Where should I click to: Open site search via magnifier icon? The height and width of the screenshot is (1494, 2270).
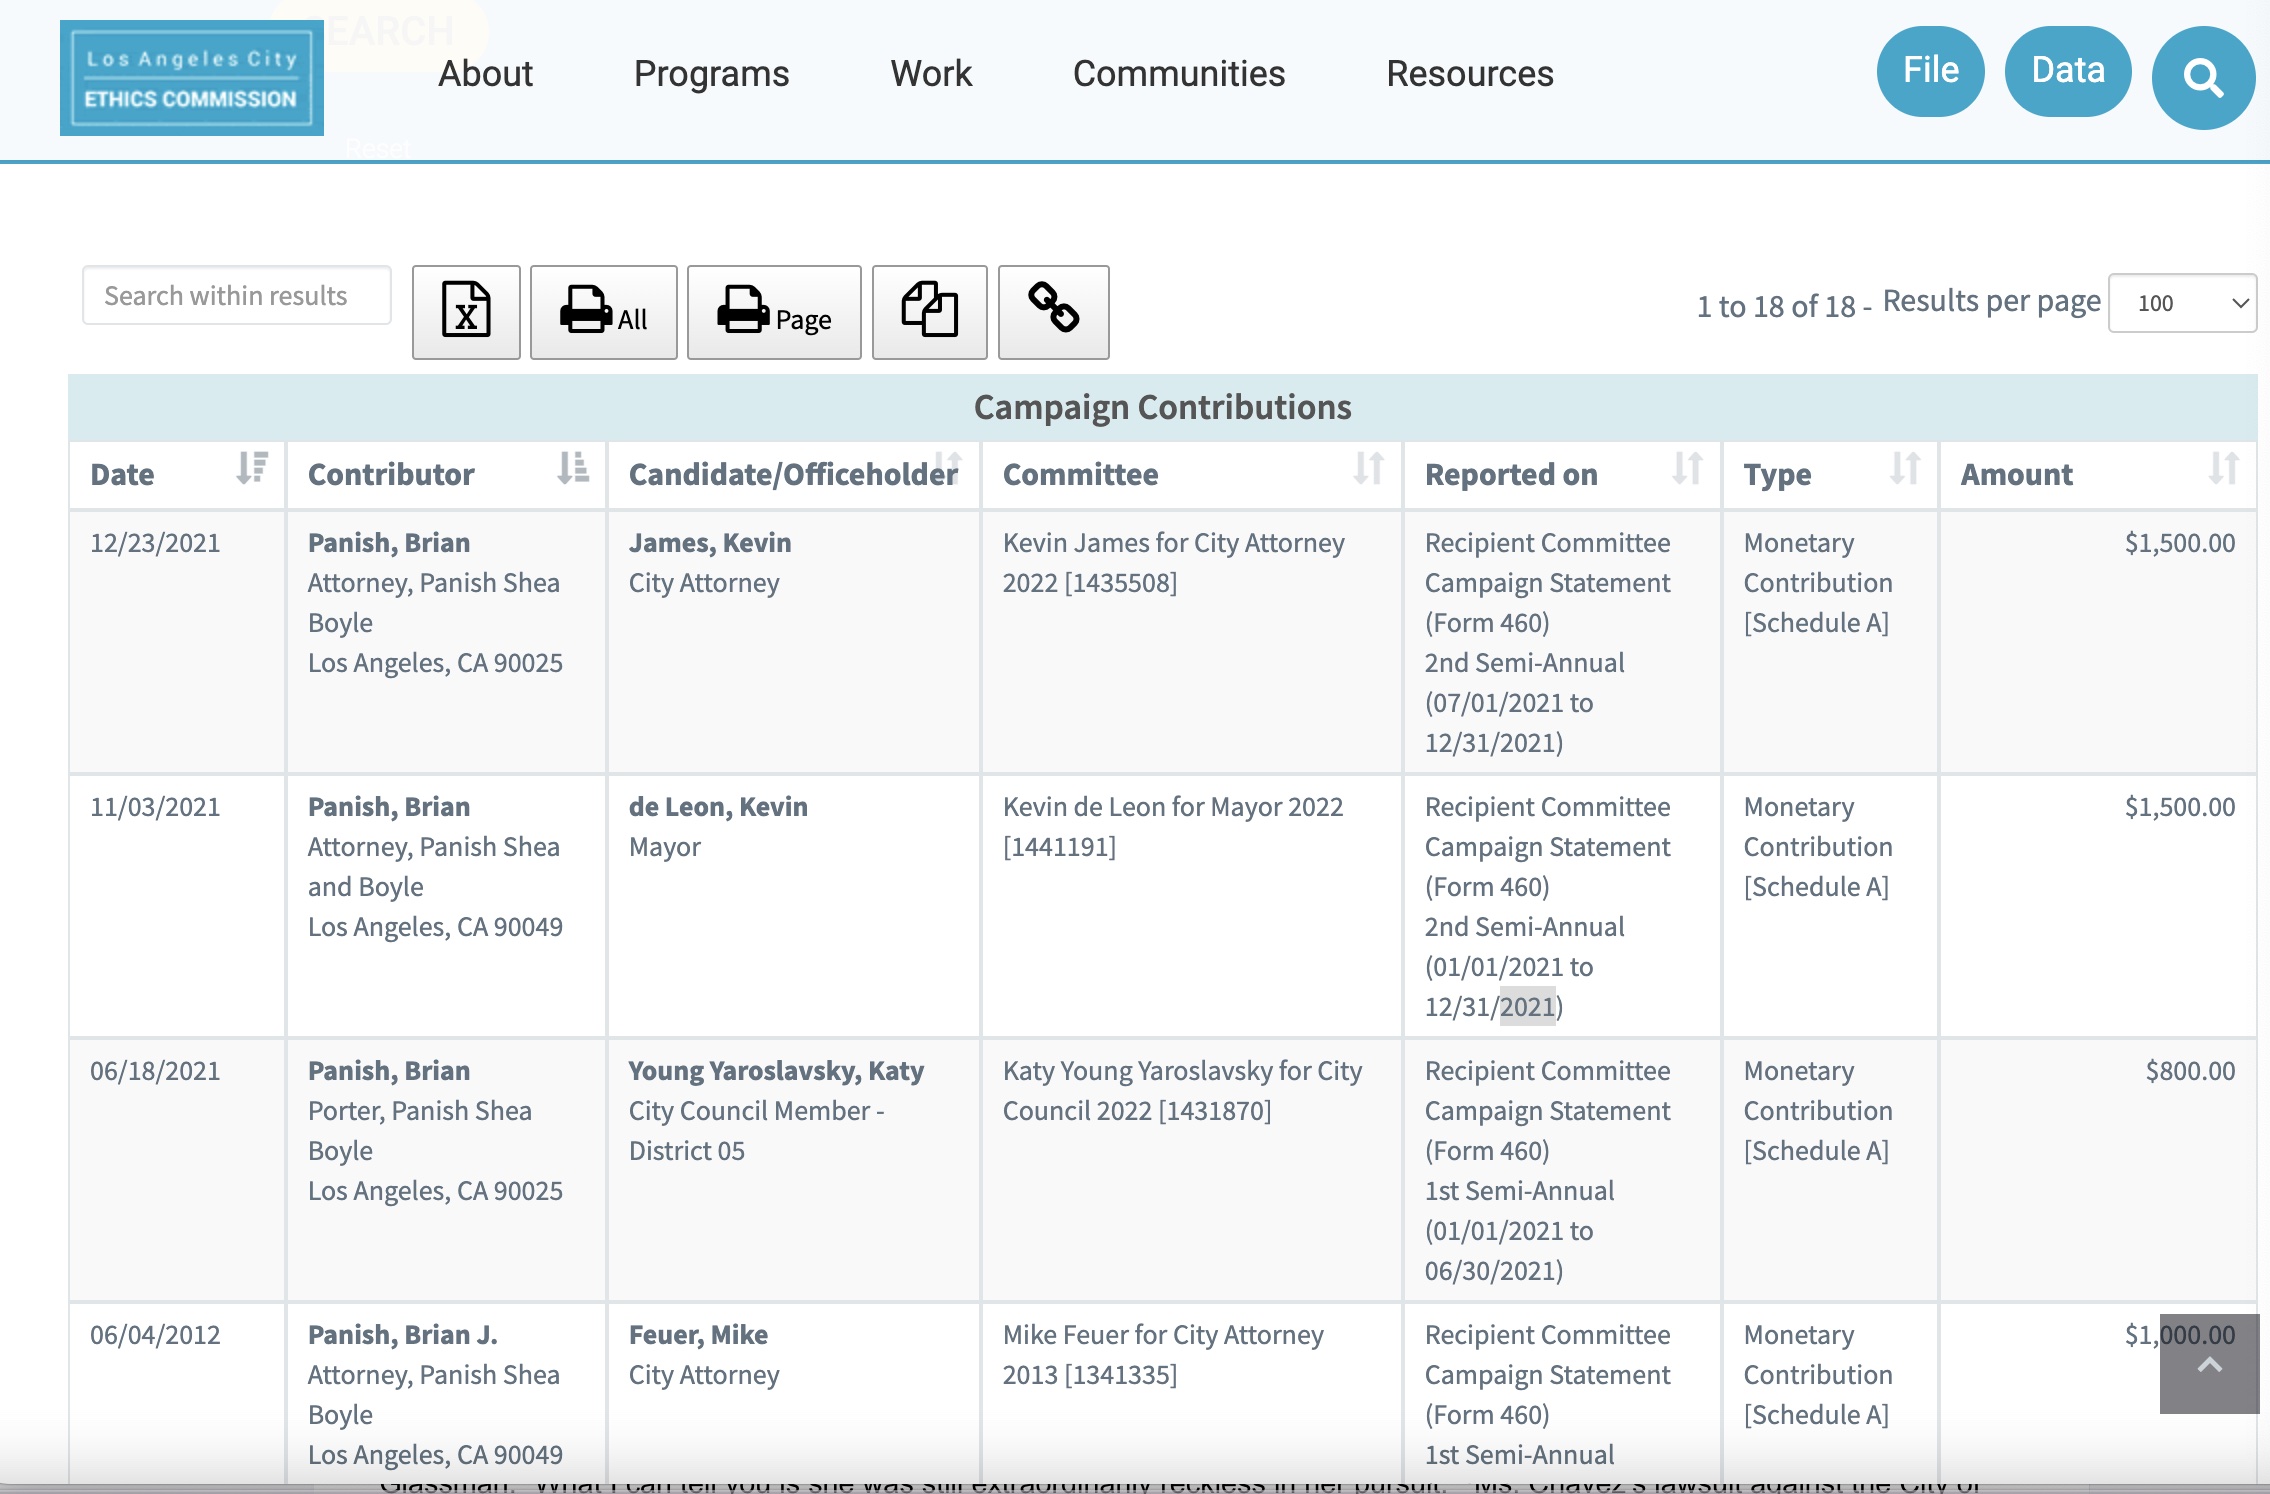[2202, 77]
